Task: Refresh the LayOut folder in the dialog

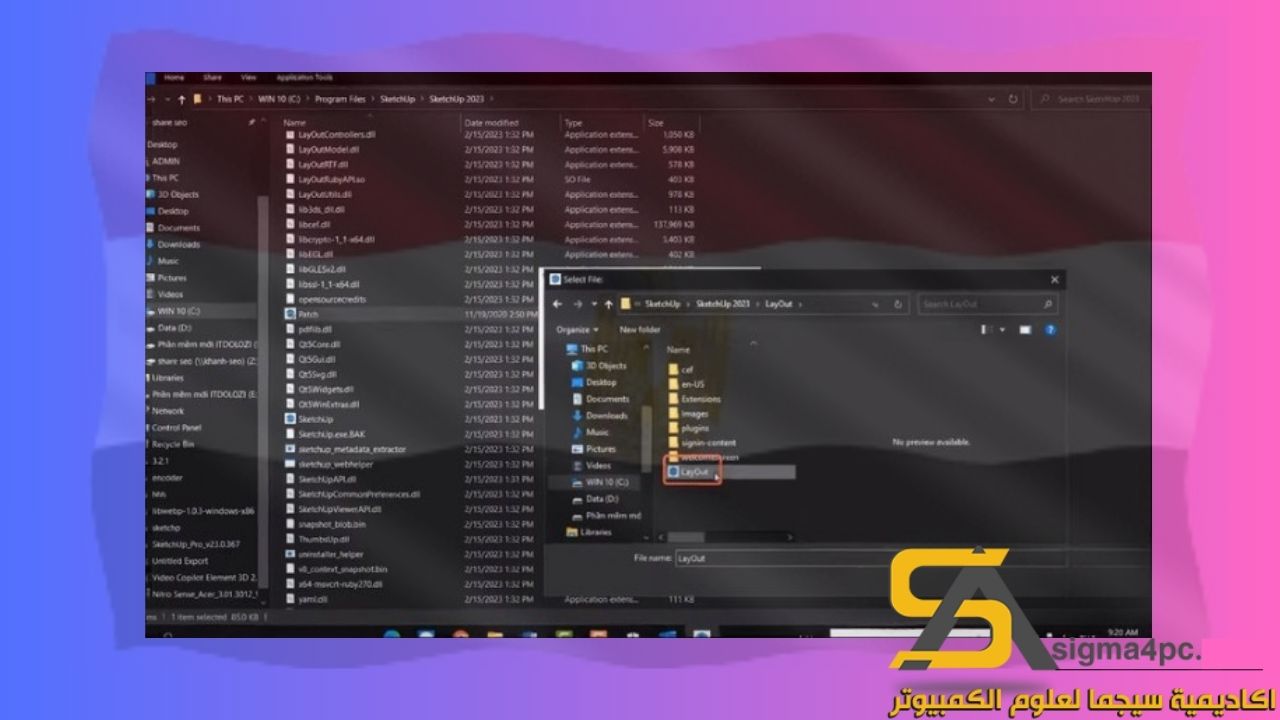Action: pos(898,304)
